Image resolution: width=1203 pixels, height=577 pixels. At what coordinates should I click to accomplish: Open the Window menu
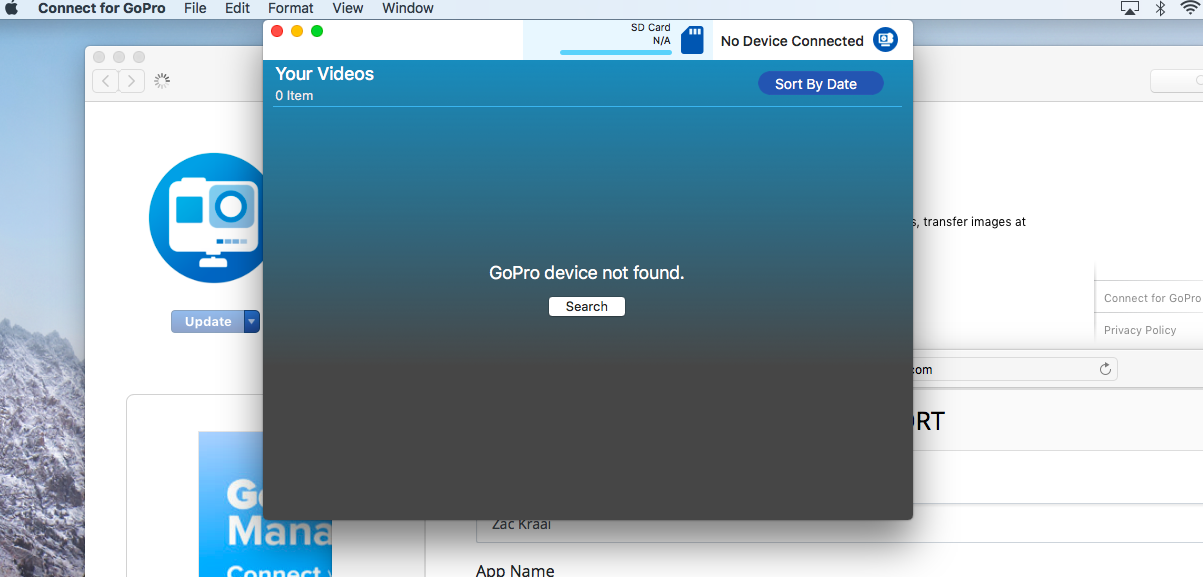click(408, 8)
